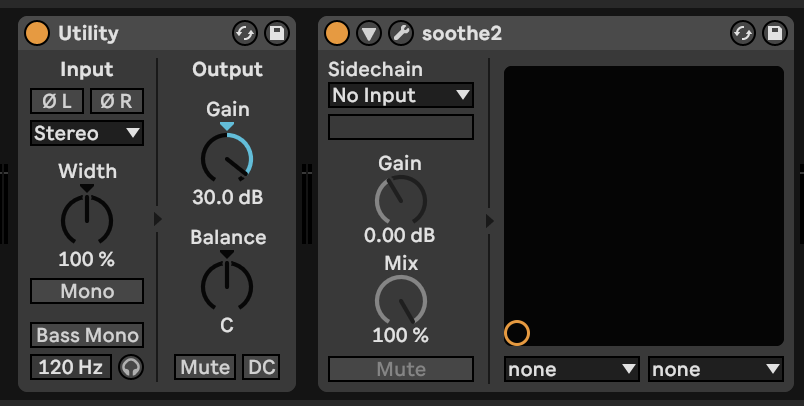Click the Utility output Gain knob

click(227, 157)
